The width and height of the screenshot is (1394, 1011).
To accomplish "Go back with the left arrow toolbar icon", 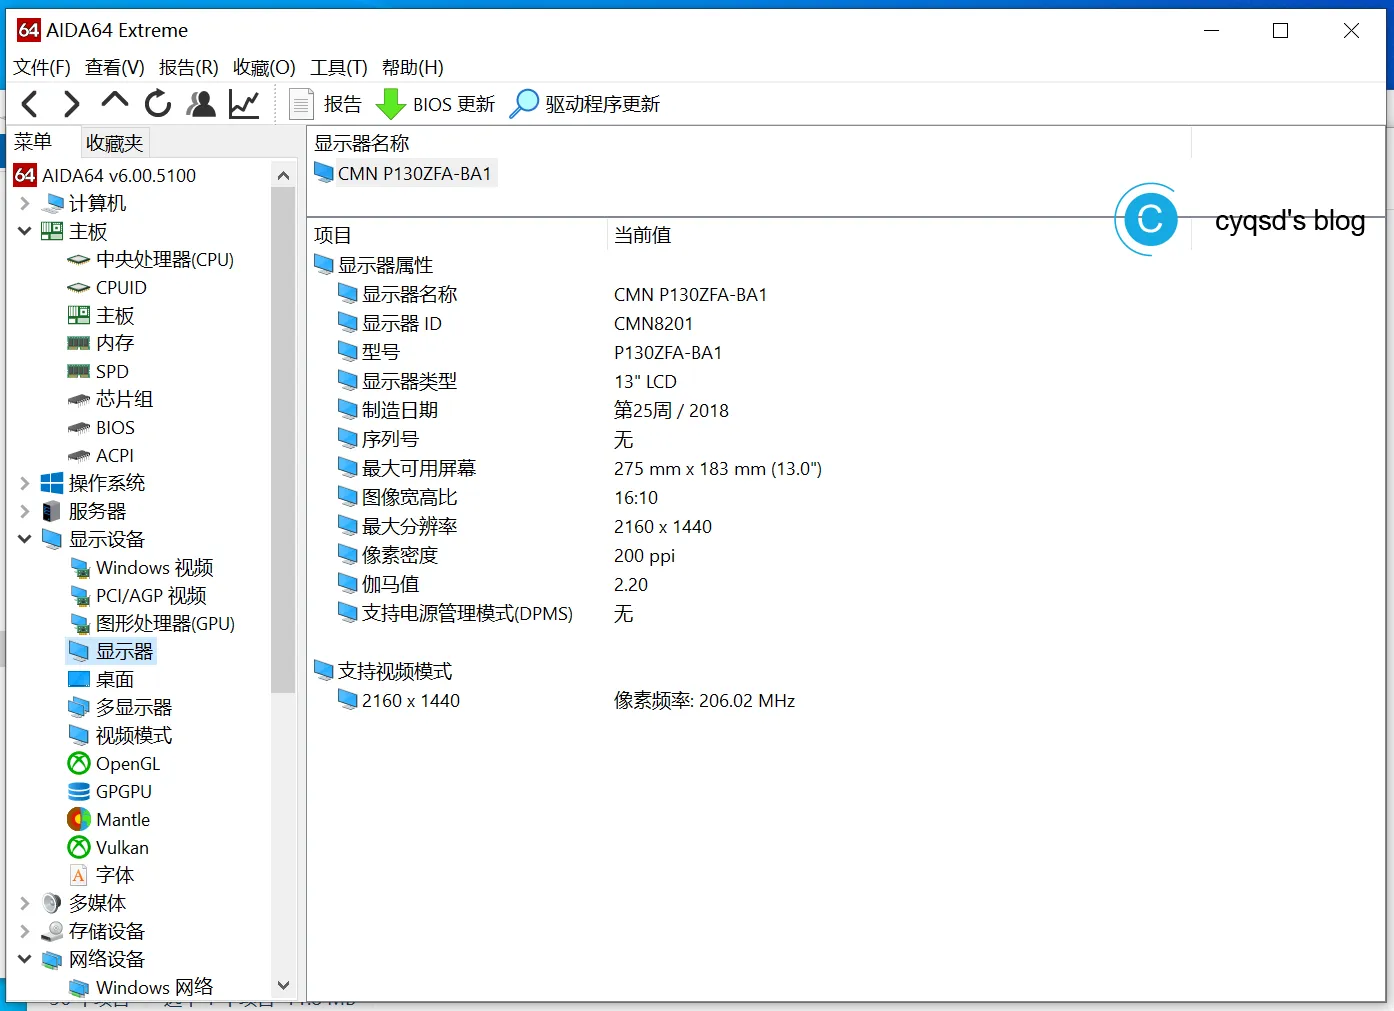I will (30, 104).
